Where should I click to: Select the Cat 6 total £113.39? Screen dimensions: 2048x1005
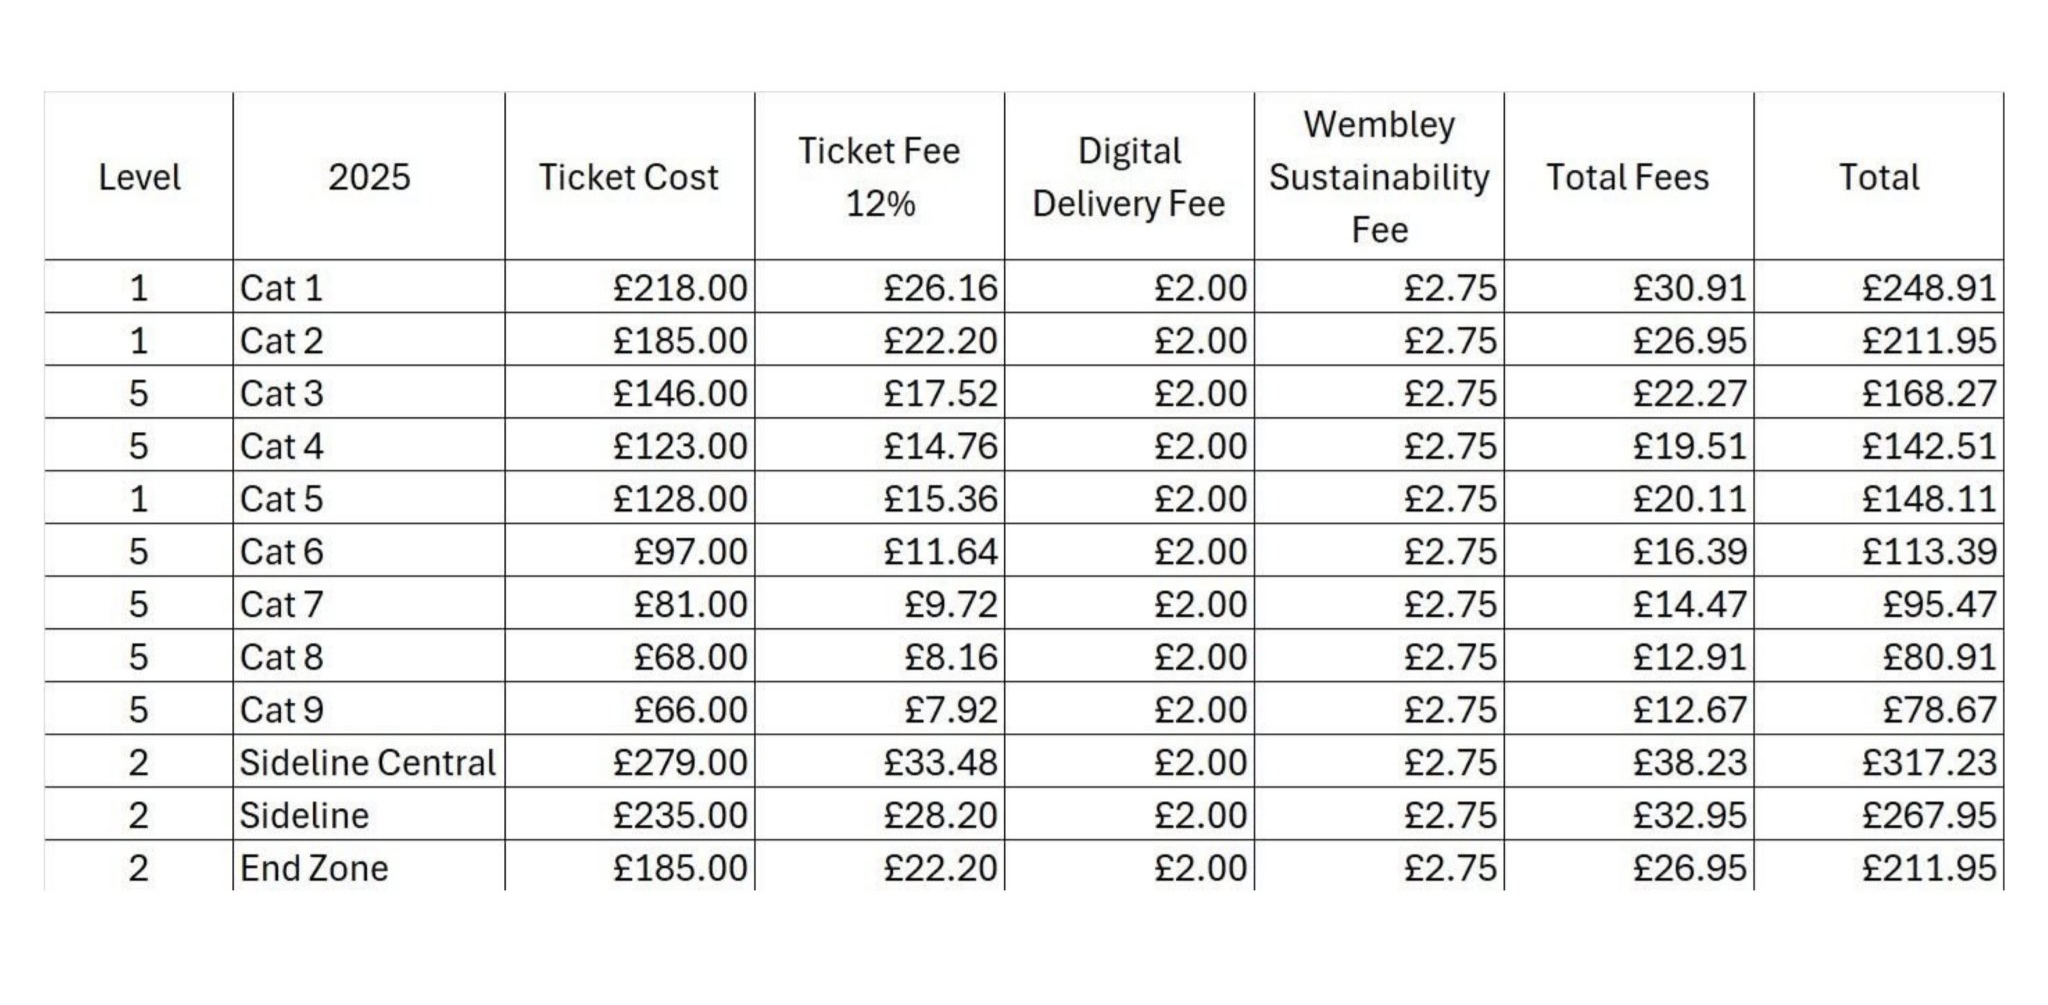1928,551
